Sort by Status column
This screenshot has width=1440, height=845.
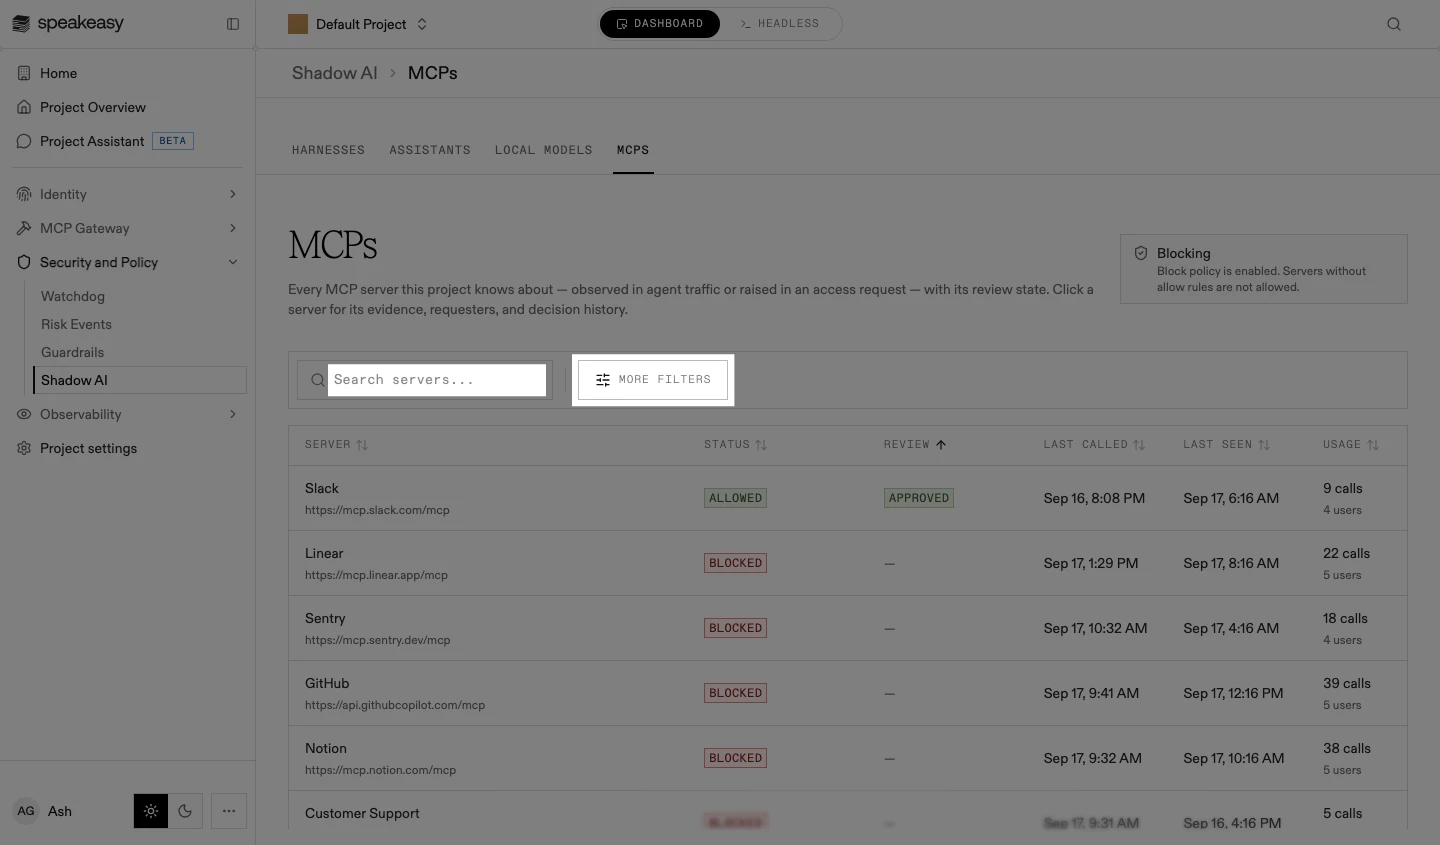736,445
